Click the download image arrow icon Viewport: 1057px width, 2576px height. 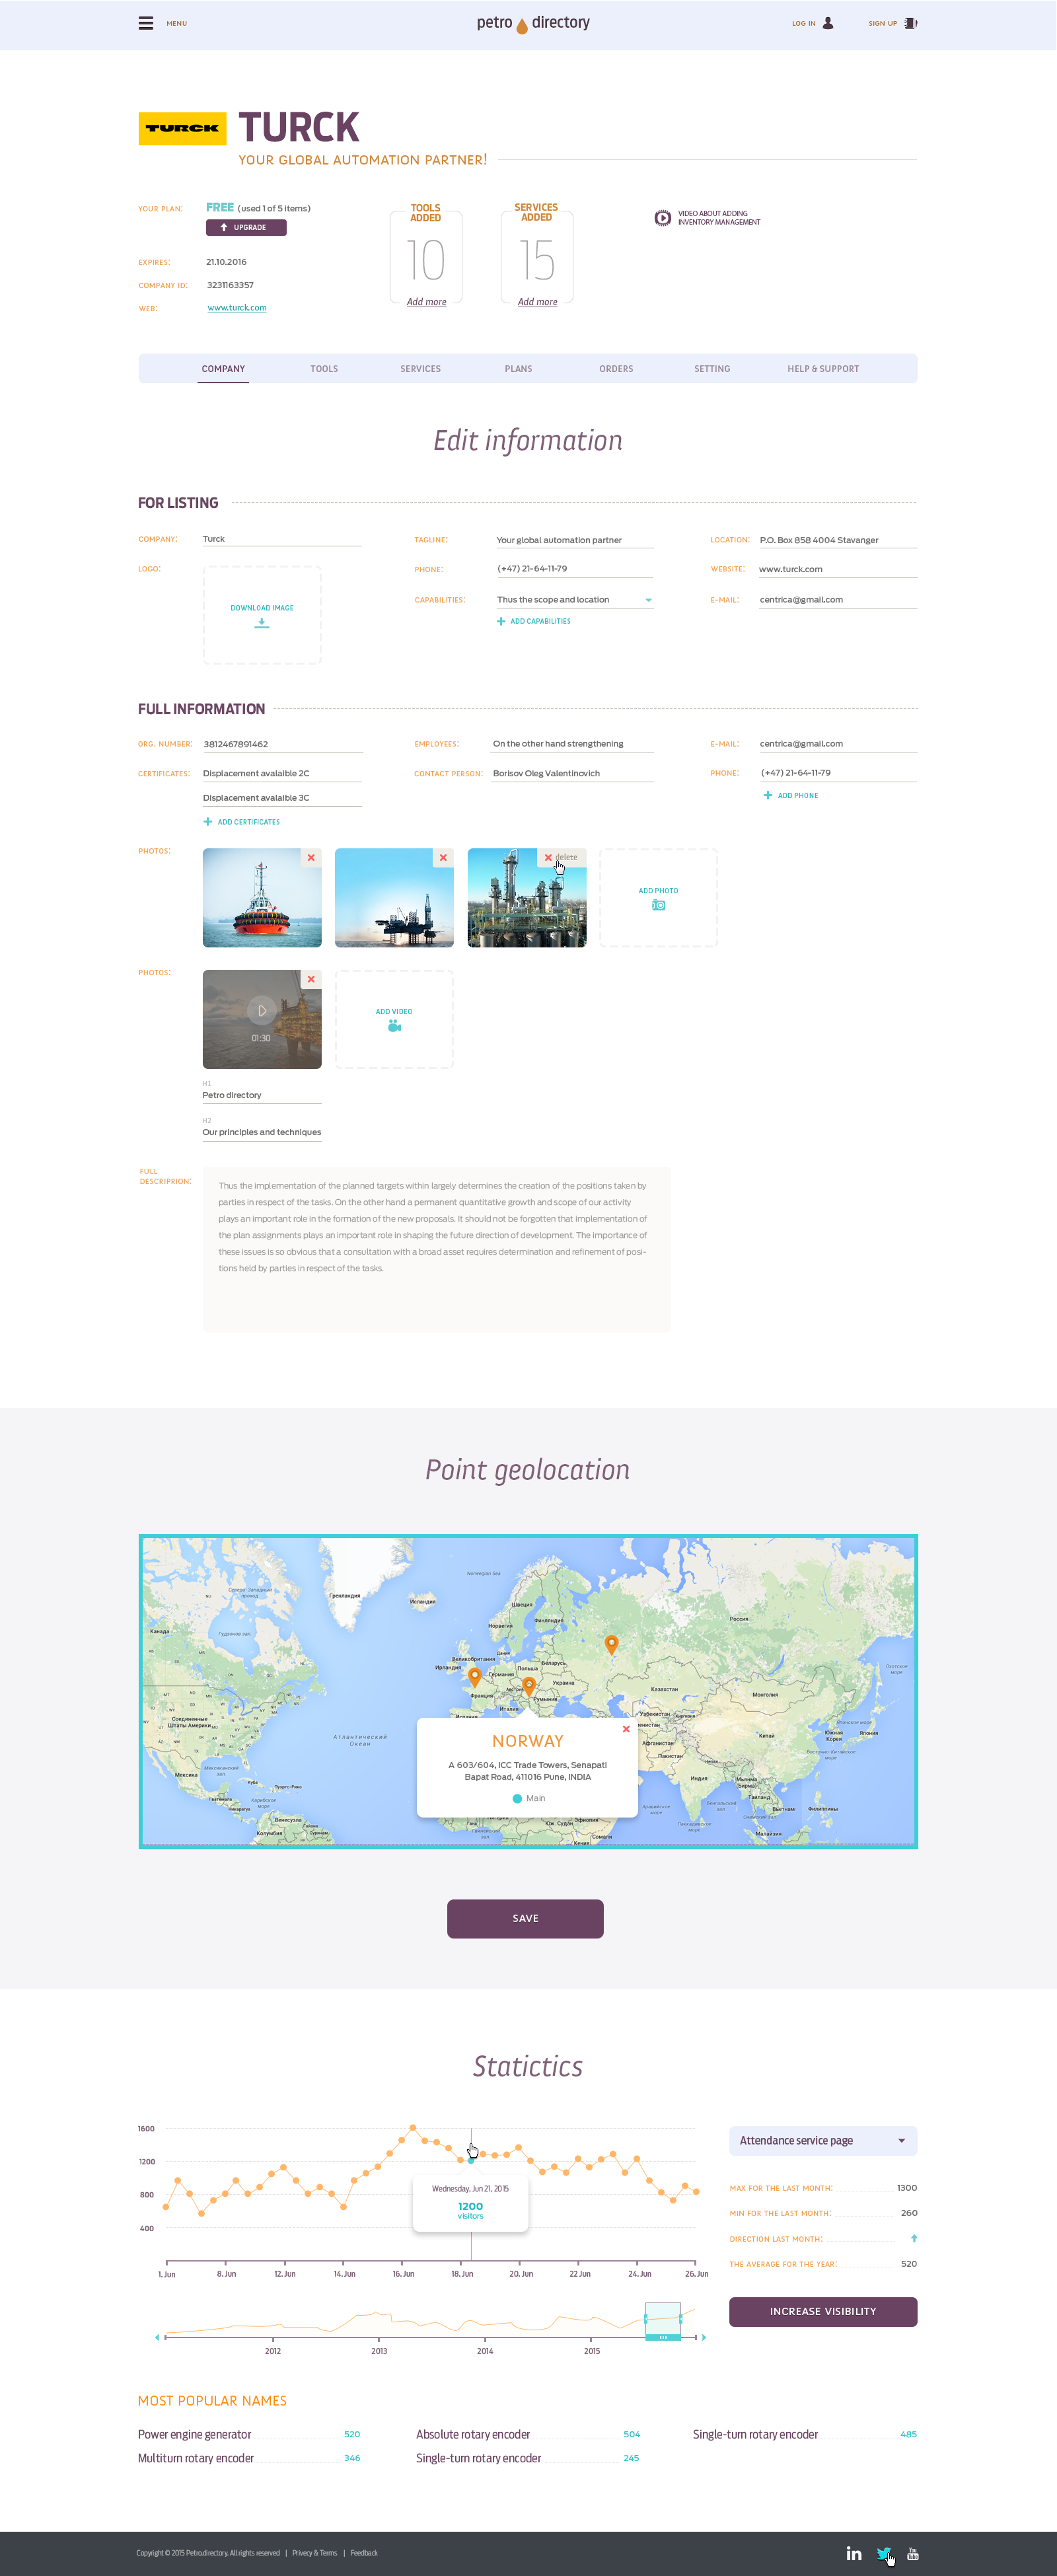(x=262, y=623)
